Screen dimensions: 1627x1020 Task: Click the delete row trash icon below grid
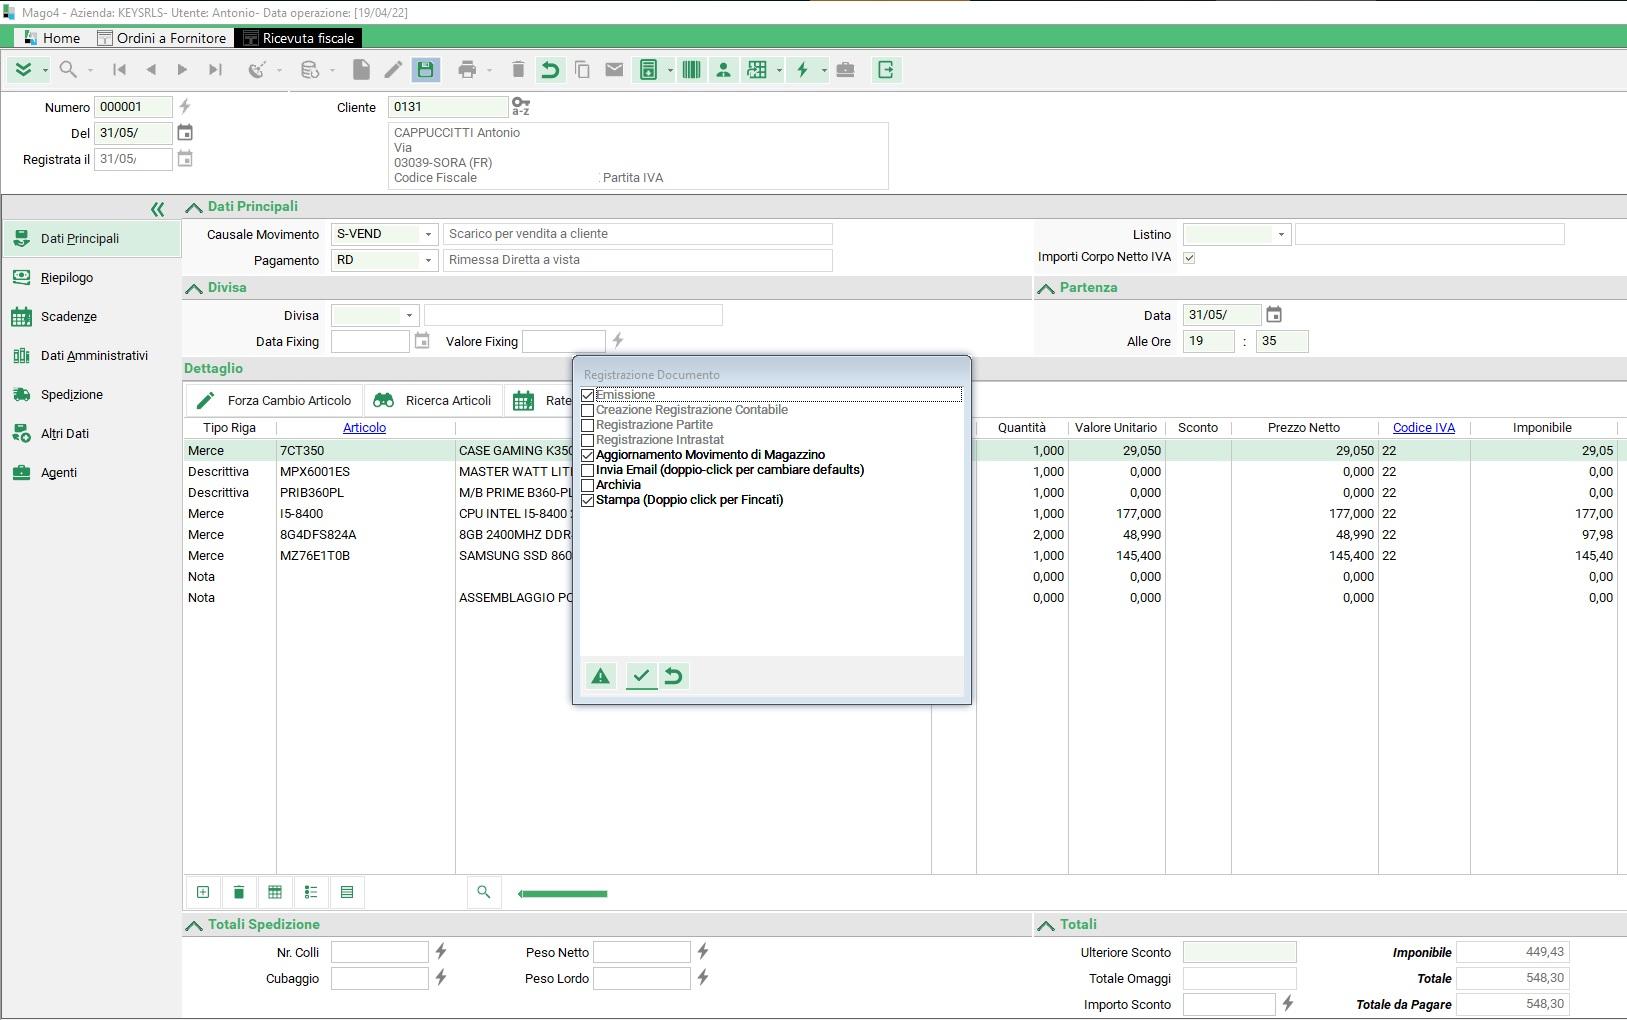239,892
